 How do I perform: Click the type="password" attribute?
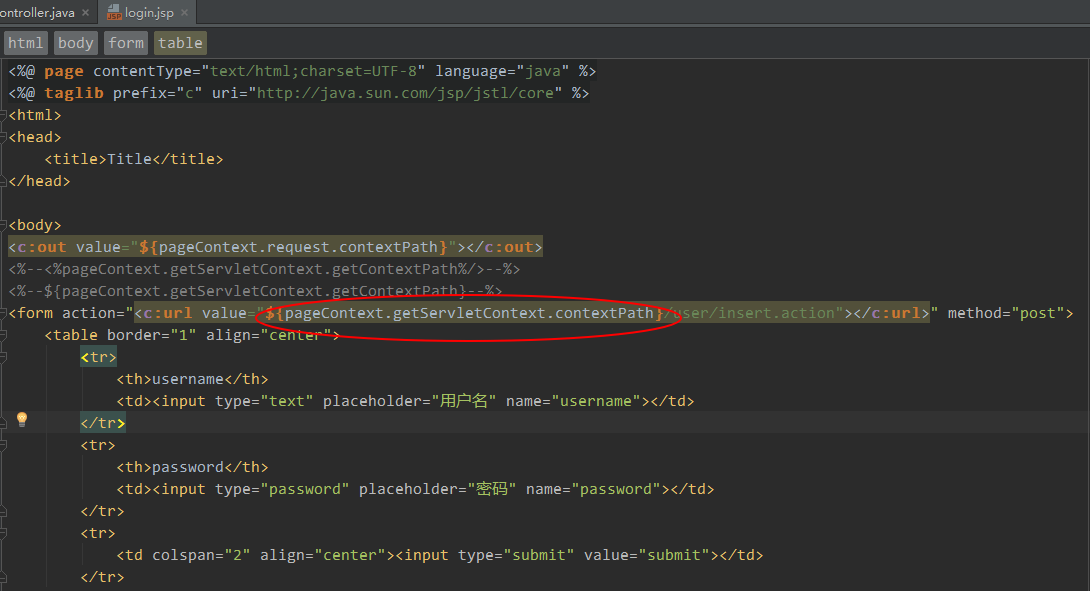coord(282,489)
